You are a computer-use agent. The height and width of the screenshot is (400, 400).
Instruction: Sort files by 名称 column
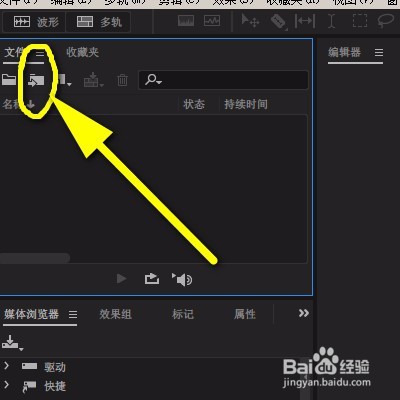[19, 104]
